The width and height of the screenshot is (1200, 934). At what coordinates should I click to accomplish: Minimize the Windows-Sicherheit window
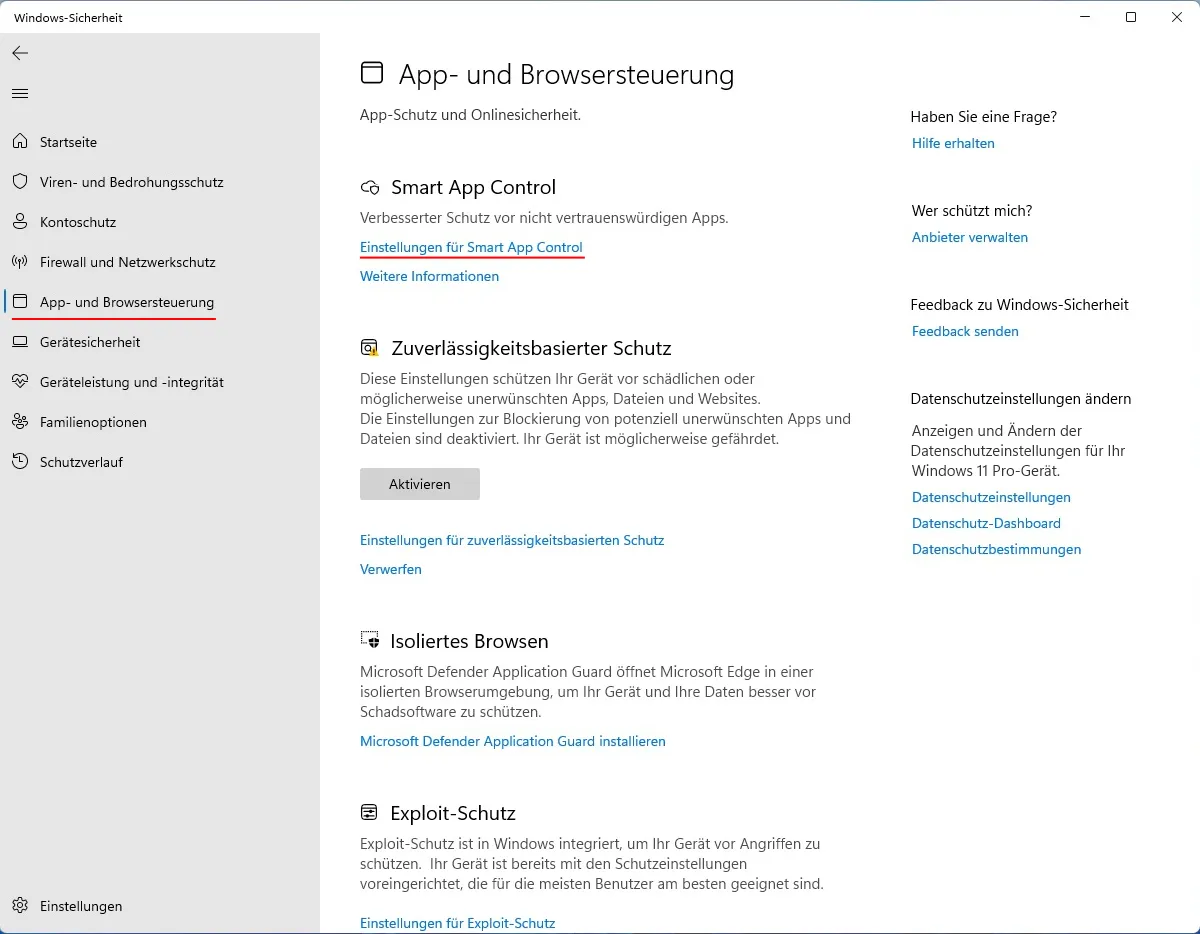click(x=1085, y=17)
